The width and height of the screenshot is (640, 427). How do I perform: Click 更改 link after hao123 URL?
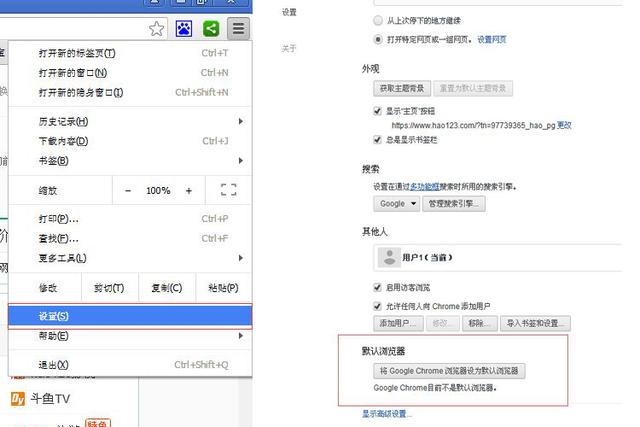pyautogui.click(x=564, y=125)
